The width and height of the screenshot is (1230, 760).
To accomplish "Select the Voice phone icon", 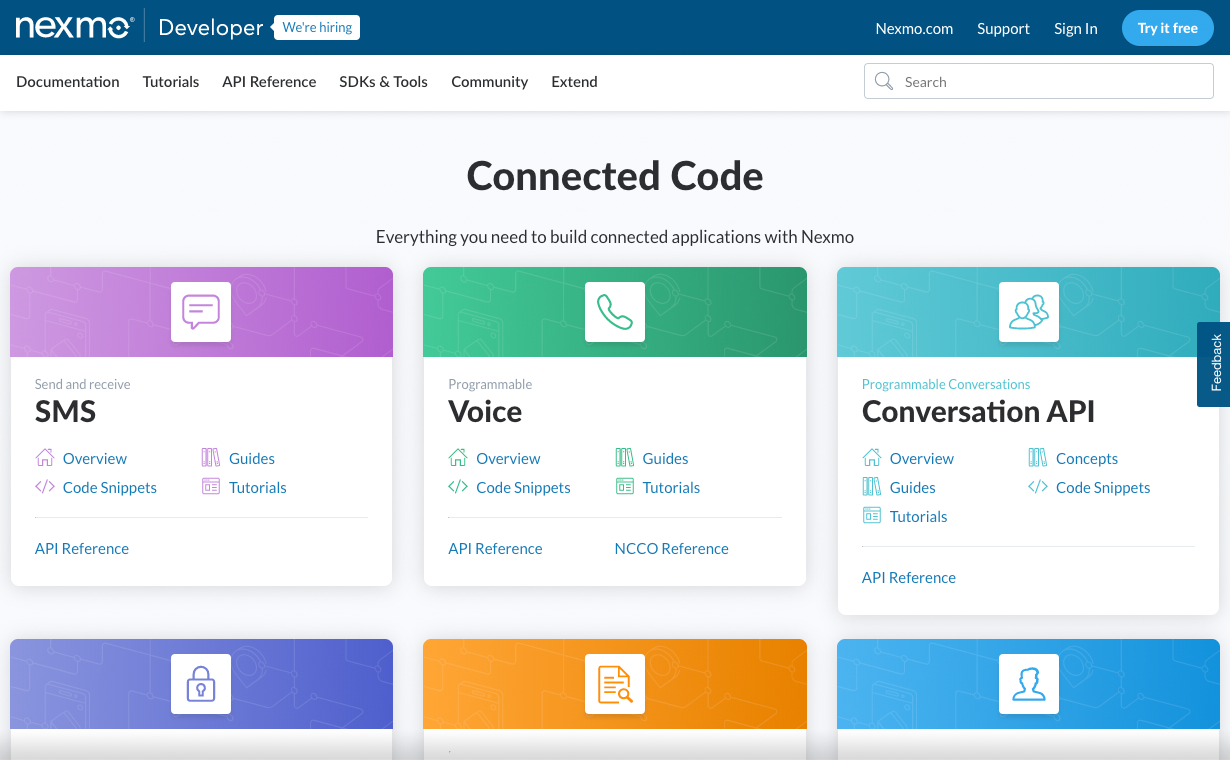I will (614, 311).
